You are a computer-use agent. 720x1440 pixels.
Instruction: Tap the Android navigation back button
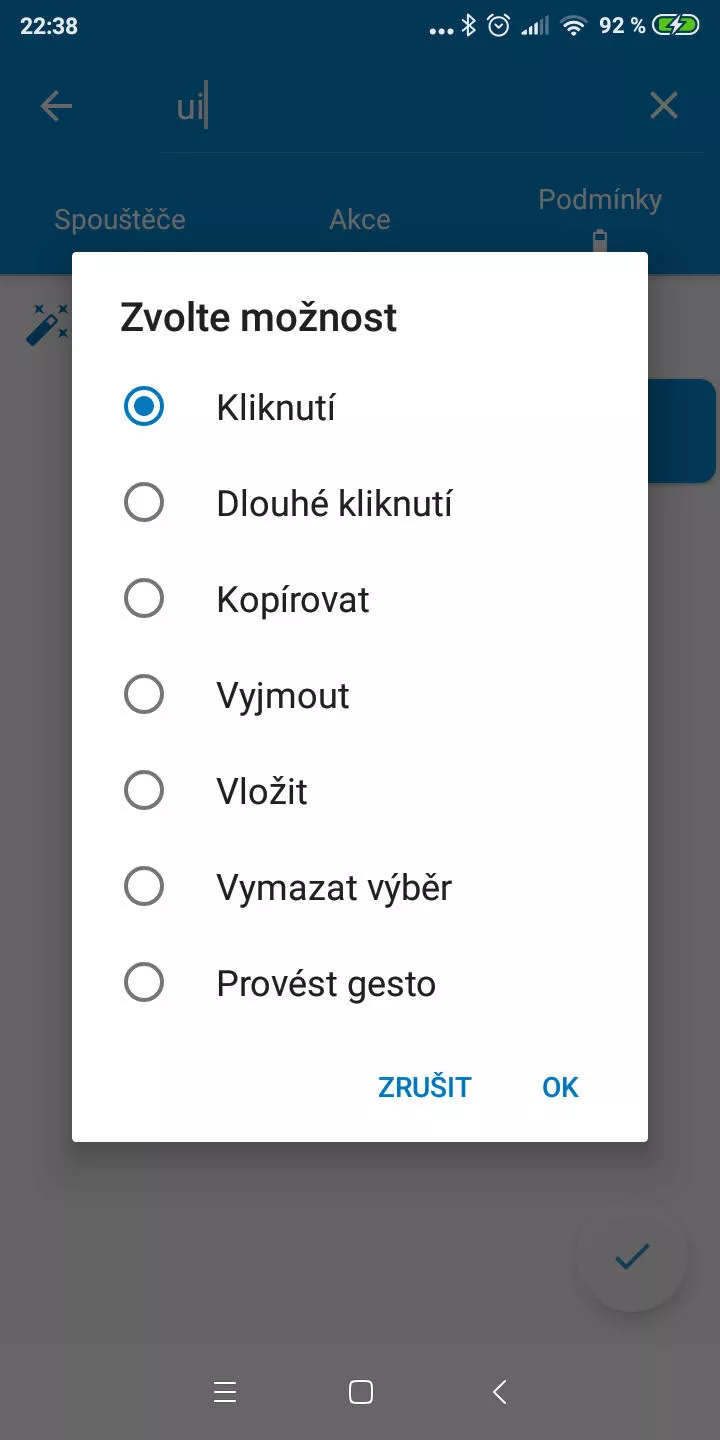[499, 1392]
